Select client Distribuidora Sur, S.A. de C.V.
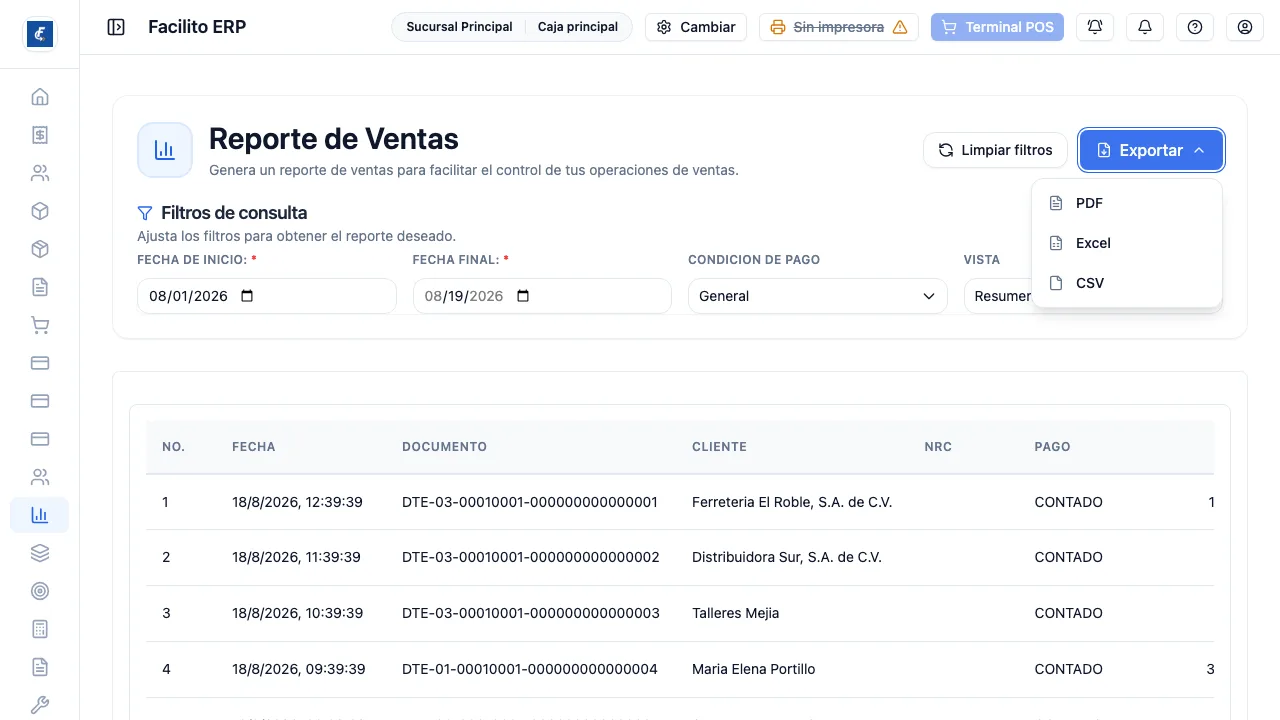 [x=787, y=557]
